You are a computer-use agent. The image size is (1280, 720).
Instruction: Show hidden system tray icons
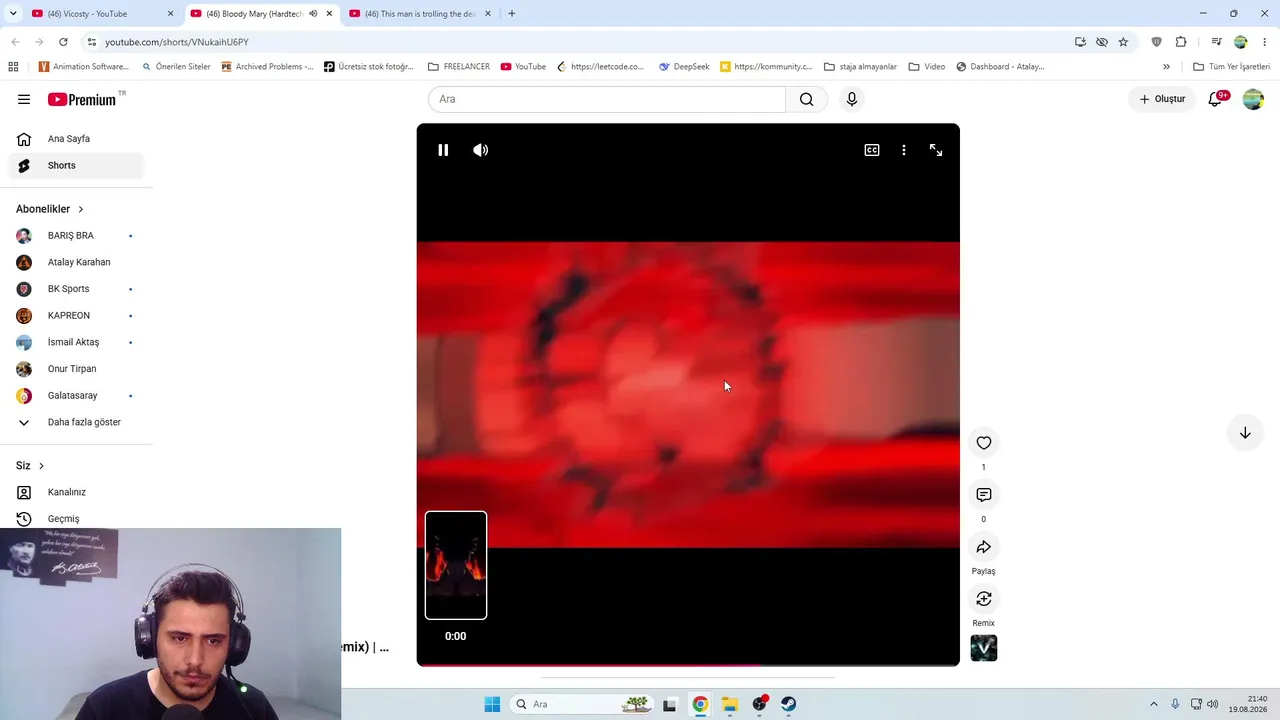[1153, 704]
